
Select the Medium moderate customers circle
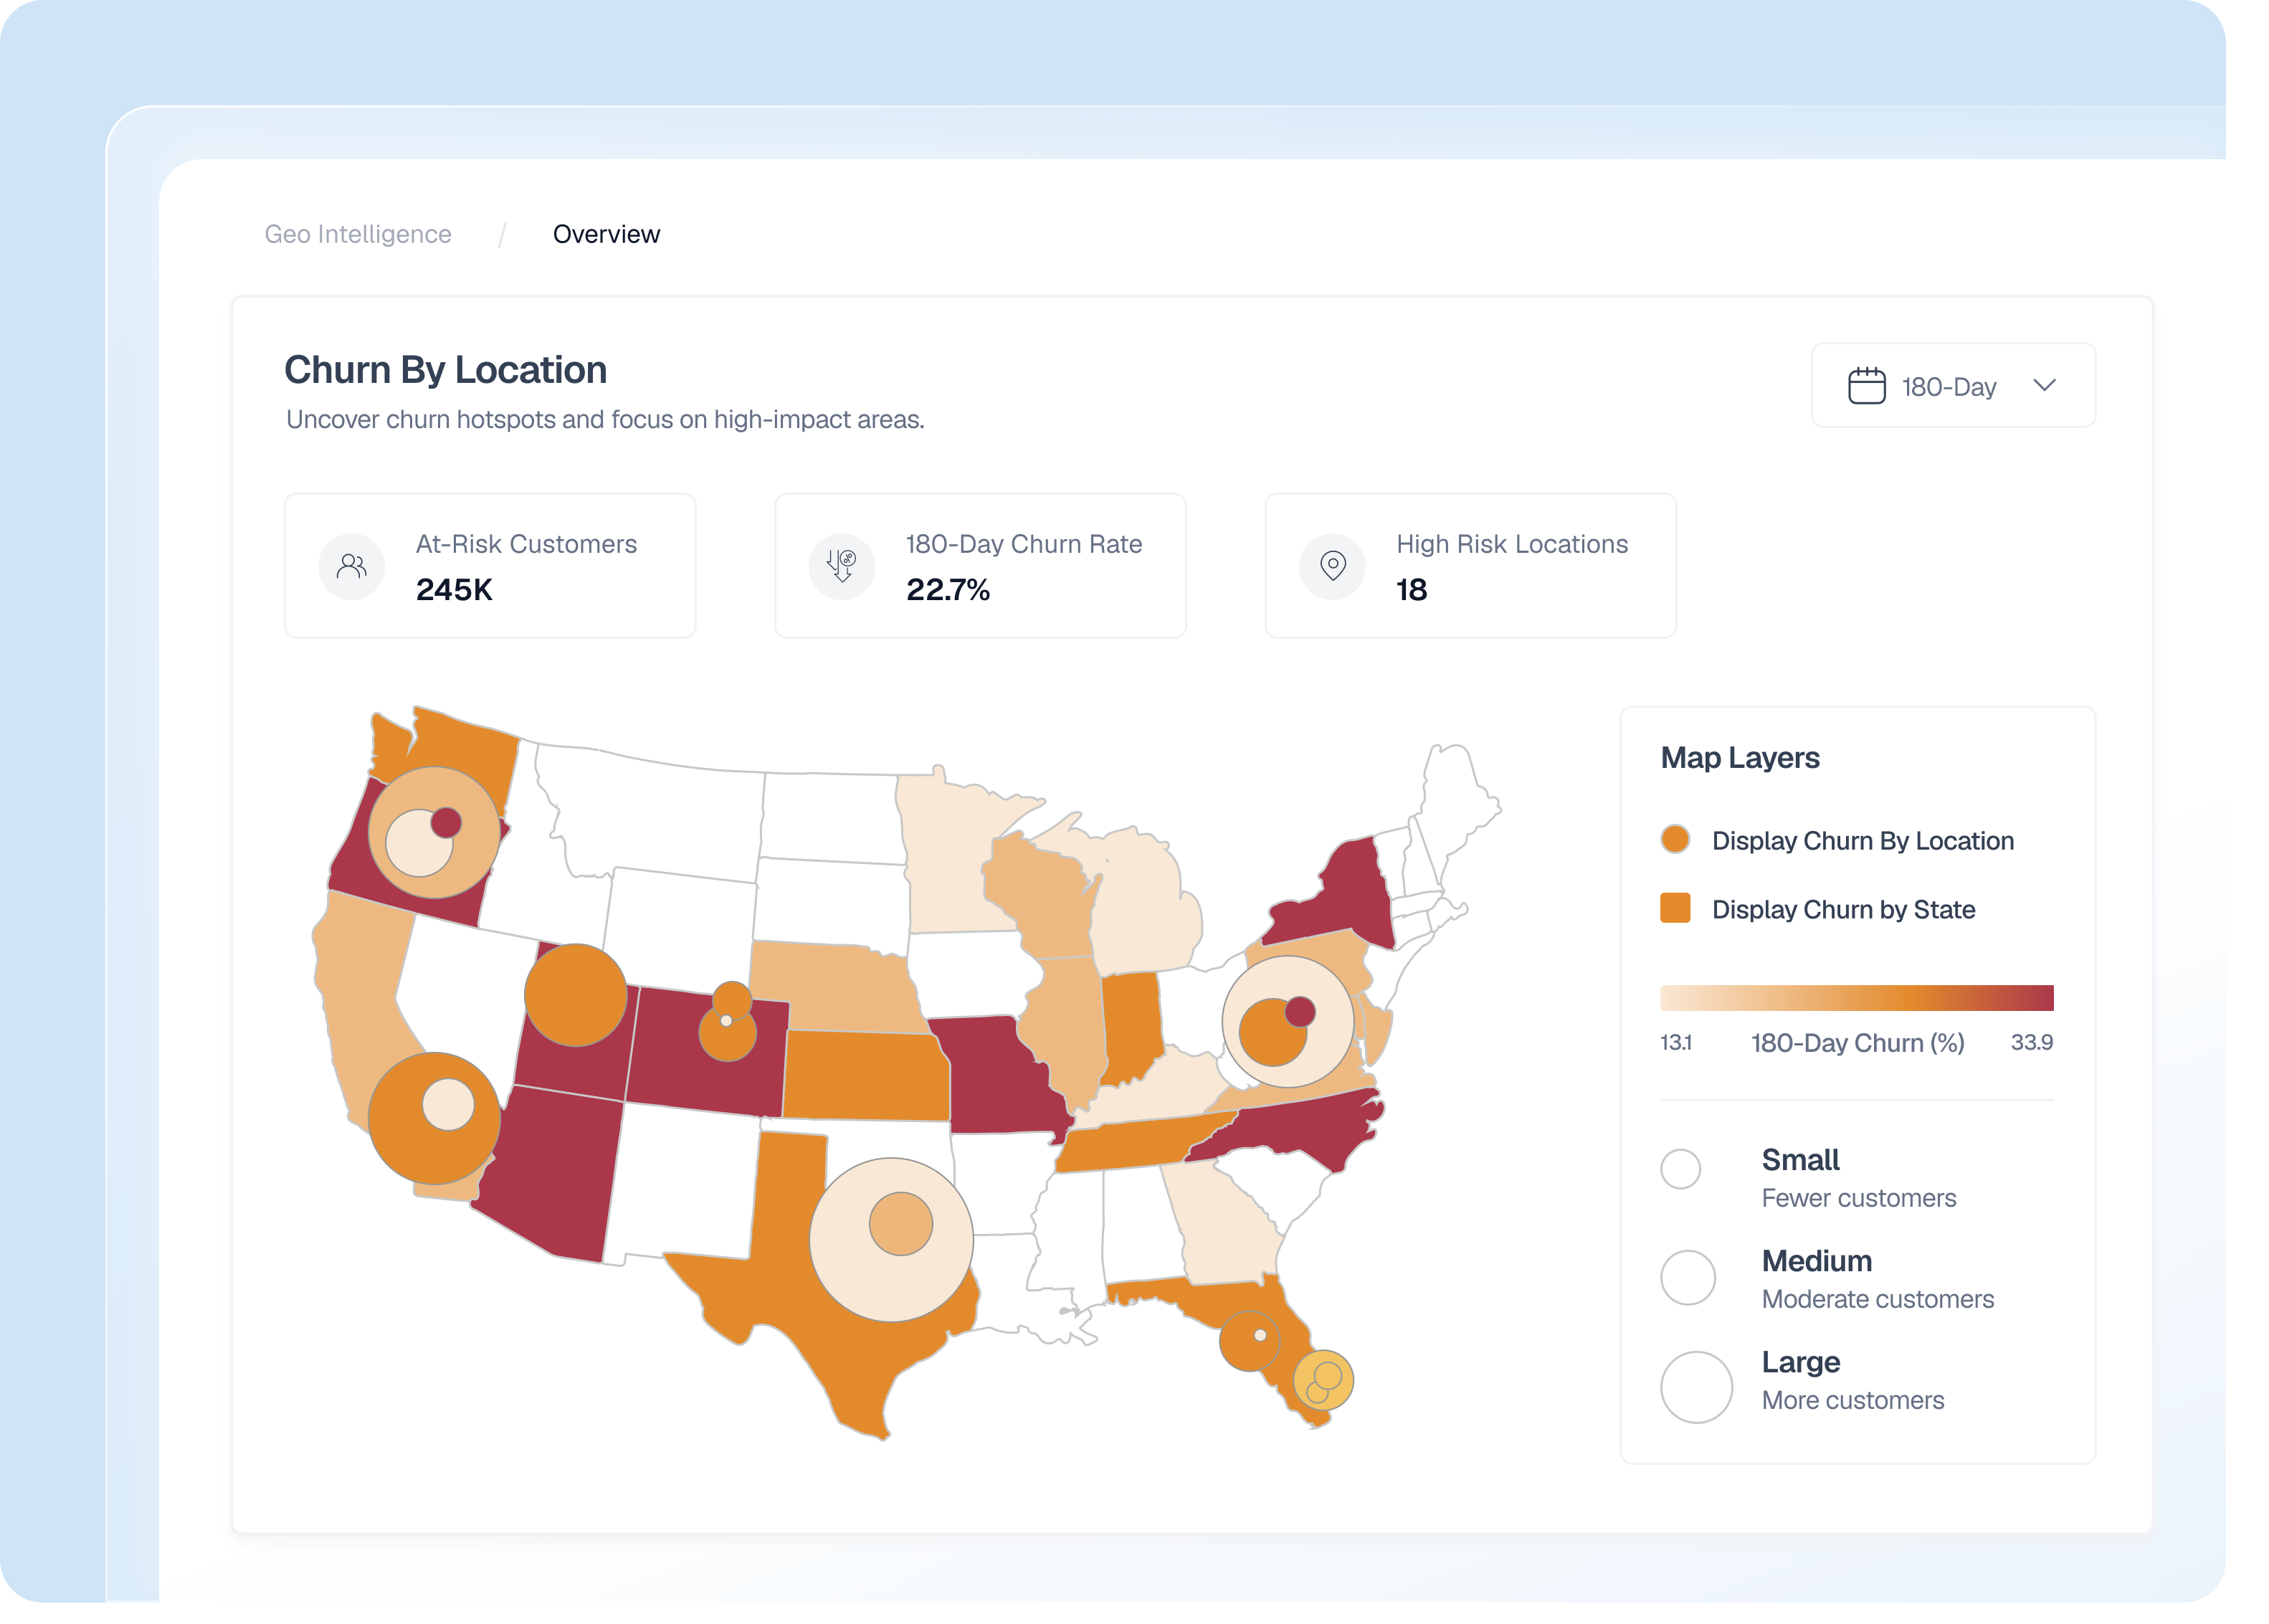pyautogui.click(x=1688, y=1278)
